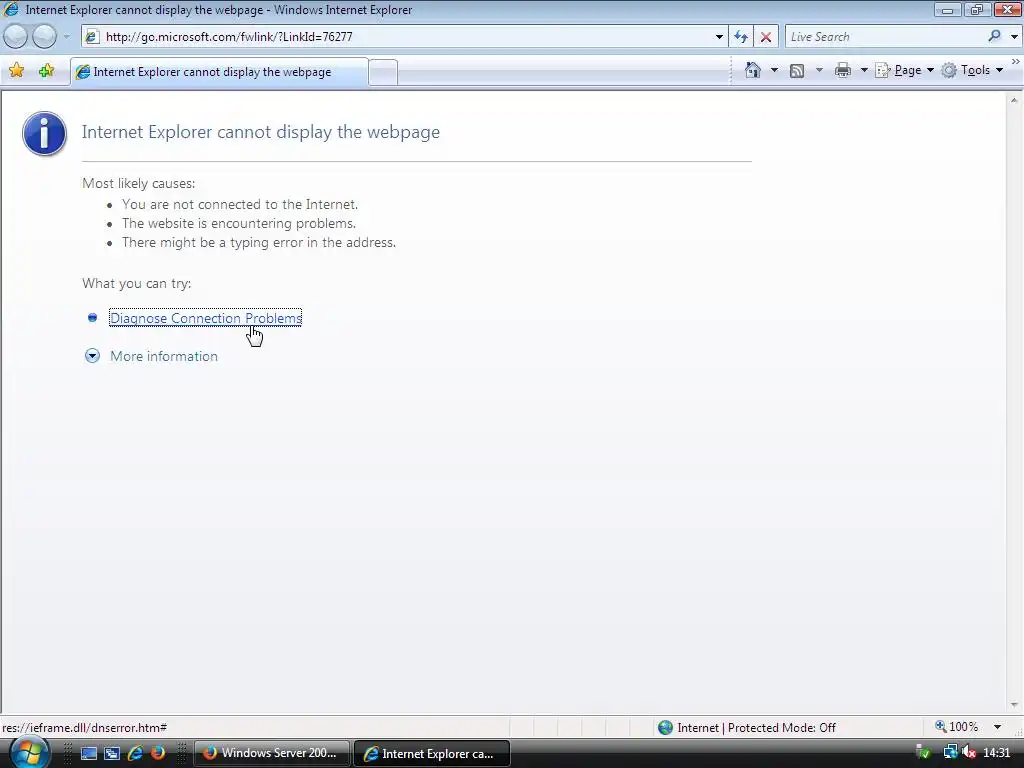Viewport: 1024px width, 768px height.
Task: Expand the address bar history dropdown
Action: coord(719,37)
